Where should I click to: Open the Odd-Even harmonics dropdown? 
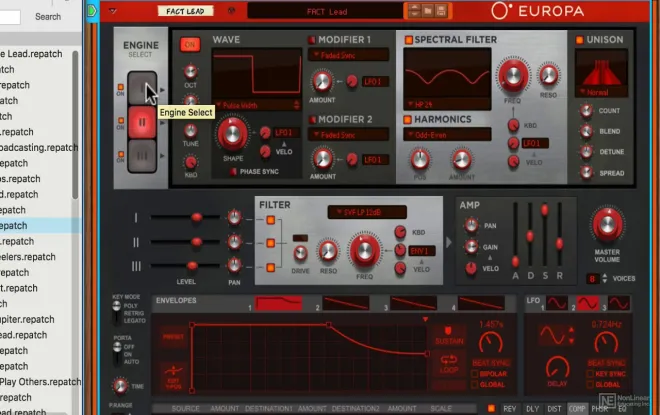tap(447, 135)
